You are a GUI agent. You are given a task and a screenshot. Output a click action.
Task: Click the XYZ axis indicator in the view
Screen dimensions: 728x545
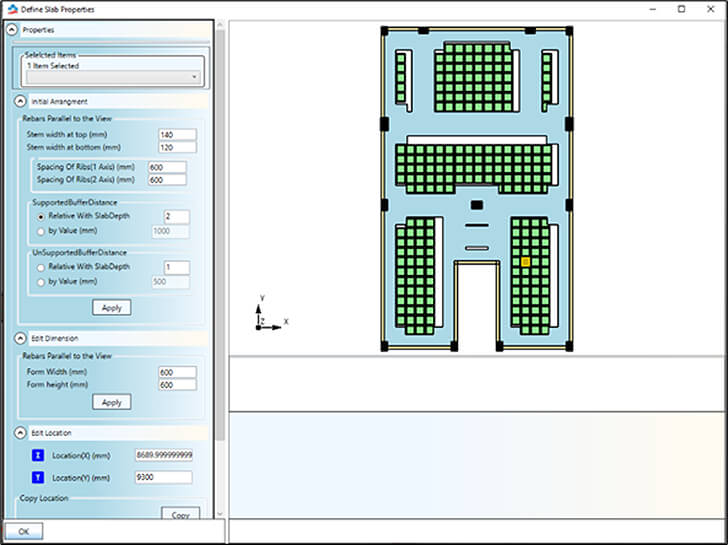266,318
